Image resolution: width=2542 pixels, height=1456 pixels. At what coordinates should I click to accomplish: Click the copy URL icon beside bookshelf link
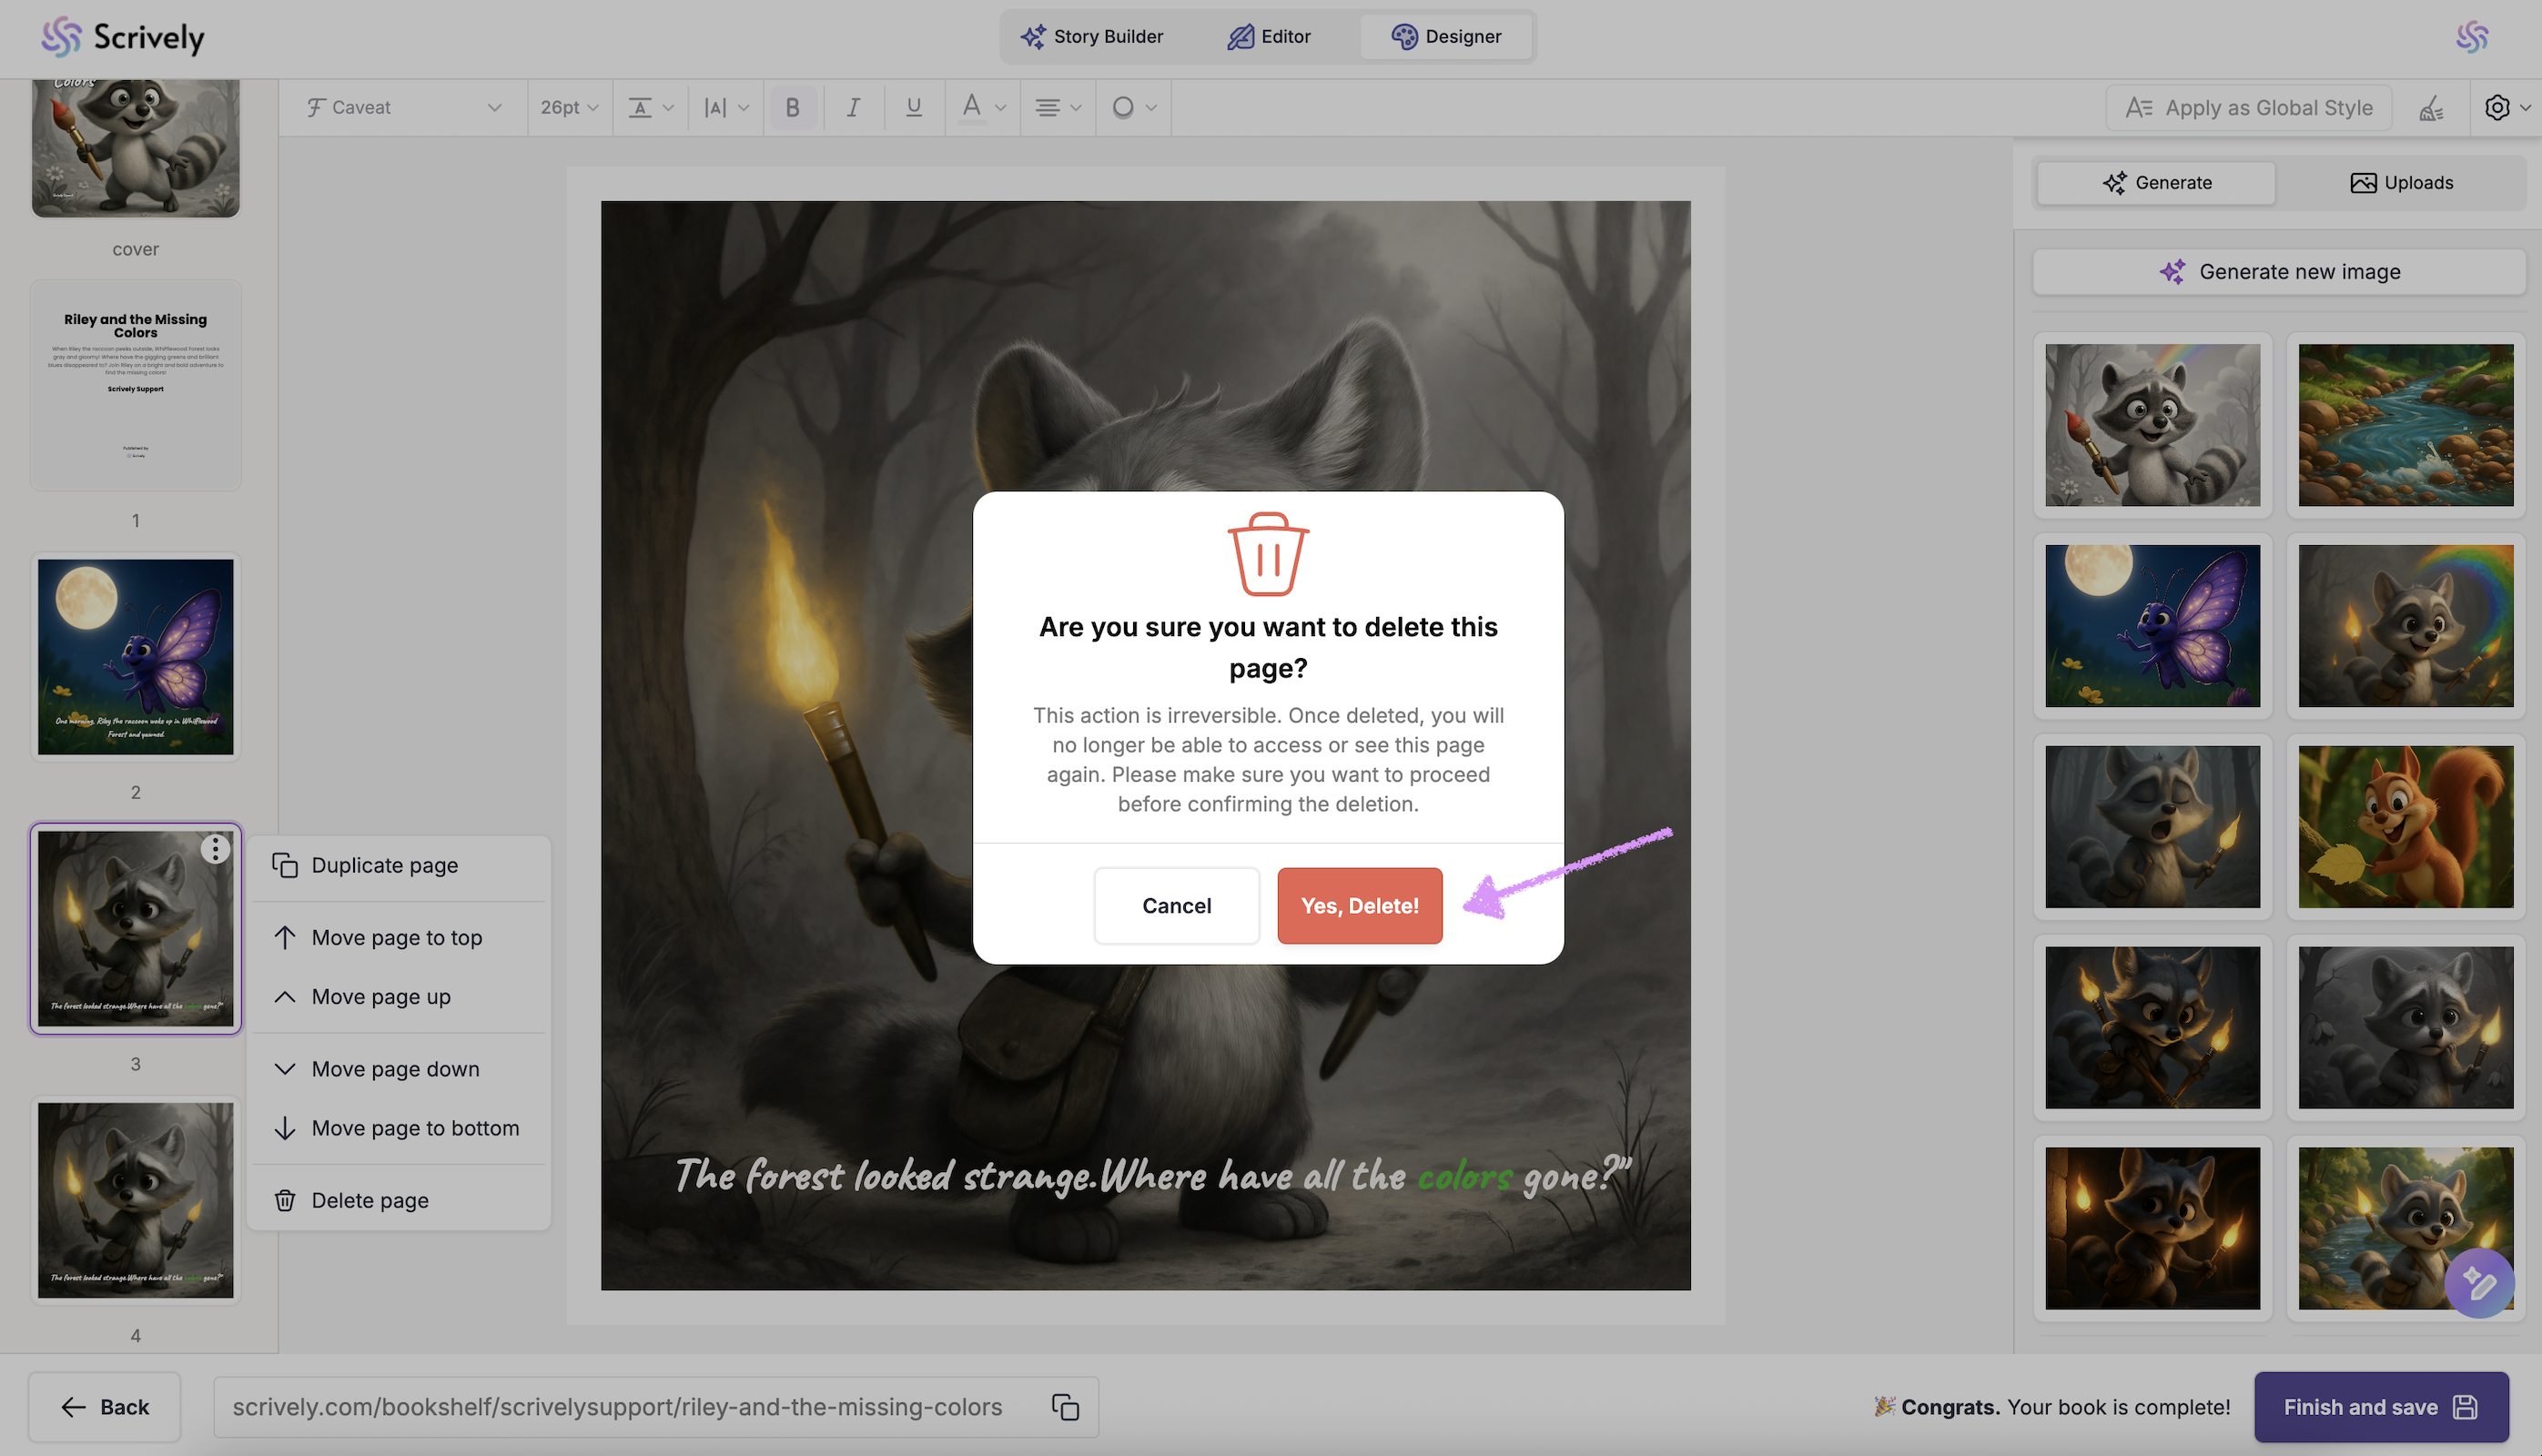pos(1065,1407)
